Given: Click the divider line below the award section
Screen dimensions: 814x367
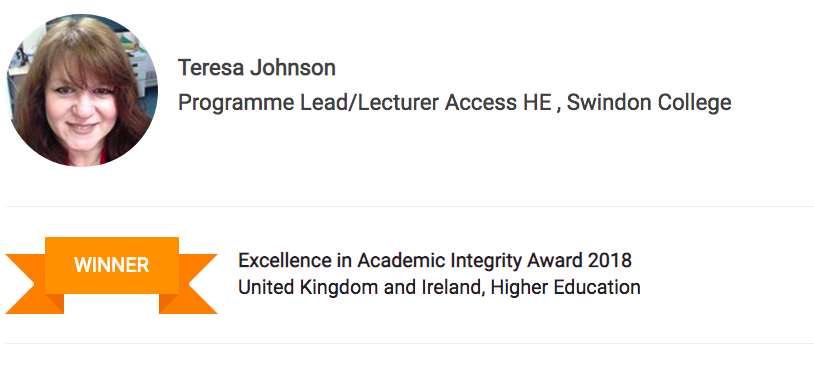Looking at the screenshot, I should 410,343.
